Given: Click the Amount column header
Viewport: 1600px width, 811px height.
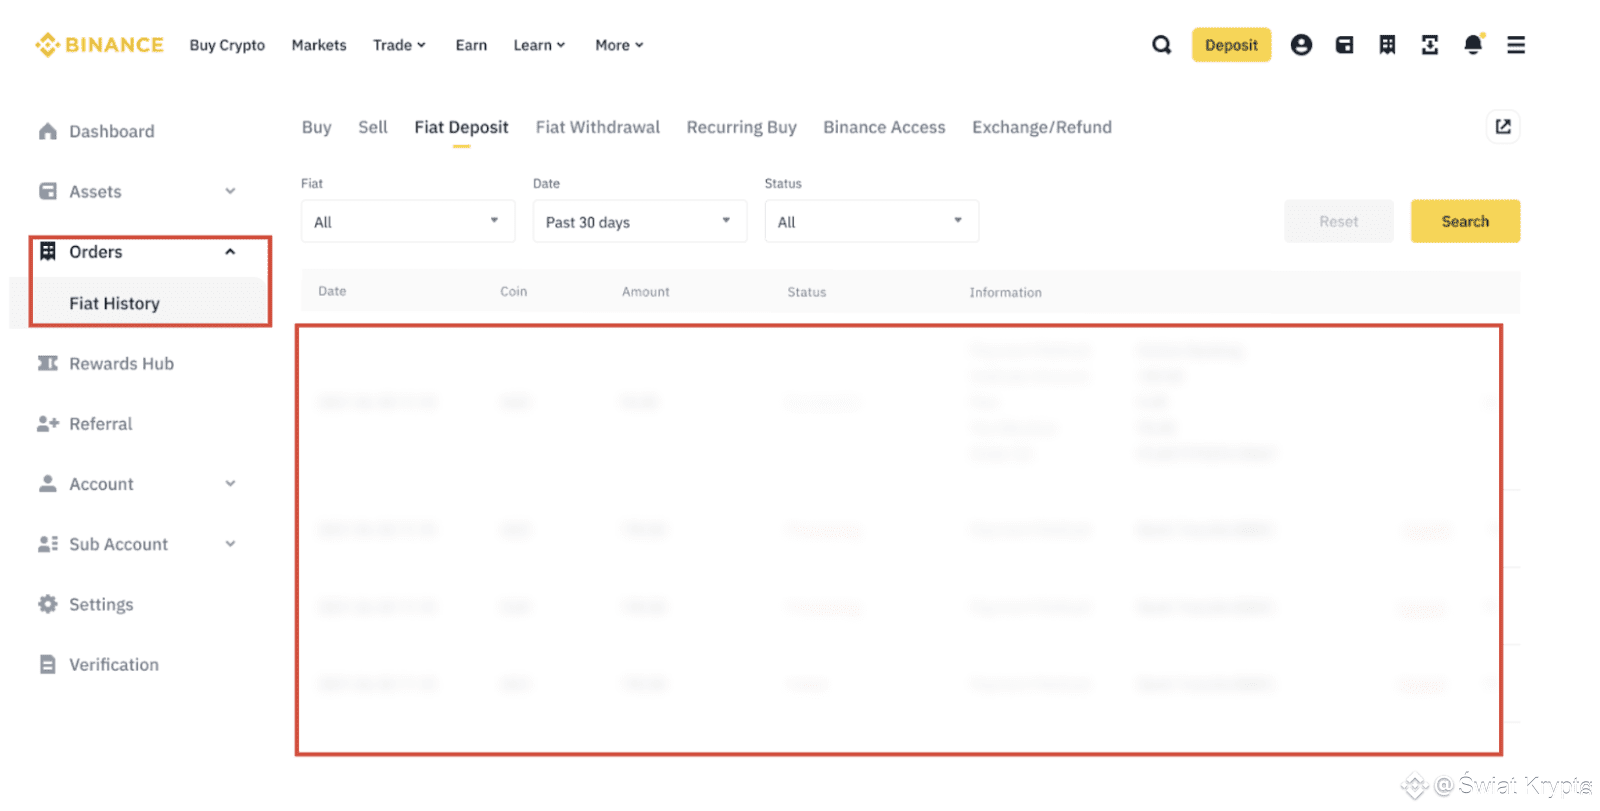Looking at the screenshot, I should pos(645,292).
